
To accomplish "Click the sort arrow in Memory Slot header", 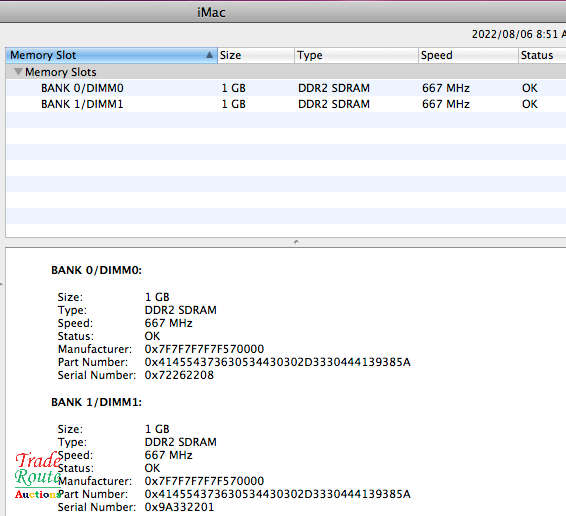I will click(209, 55).
